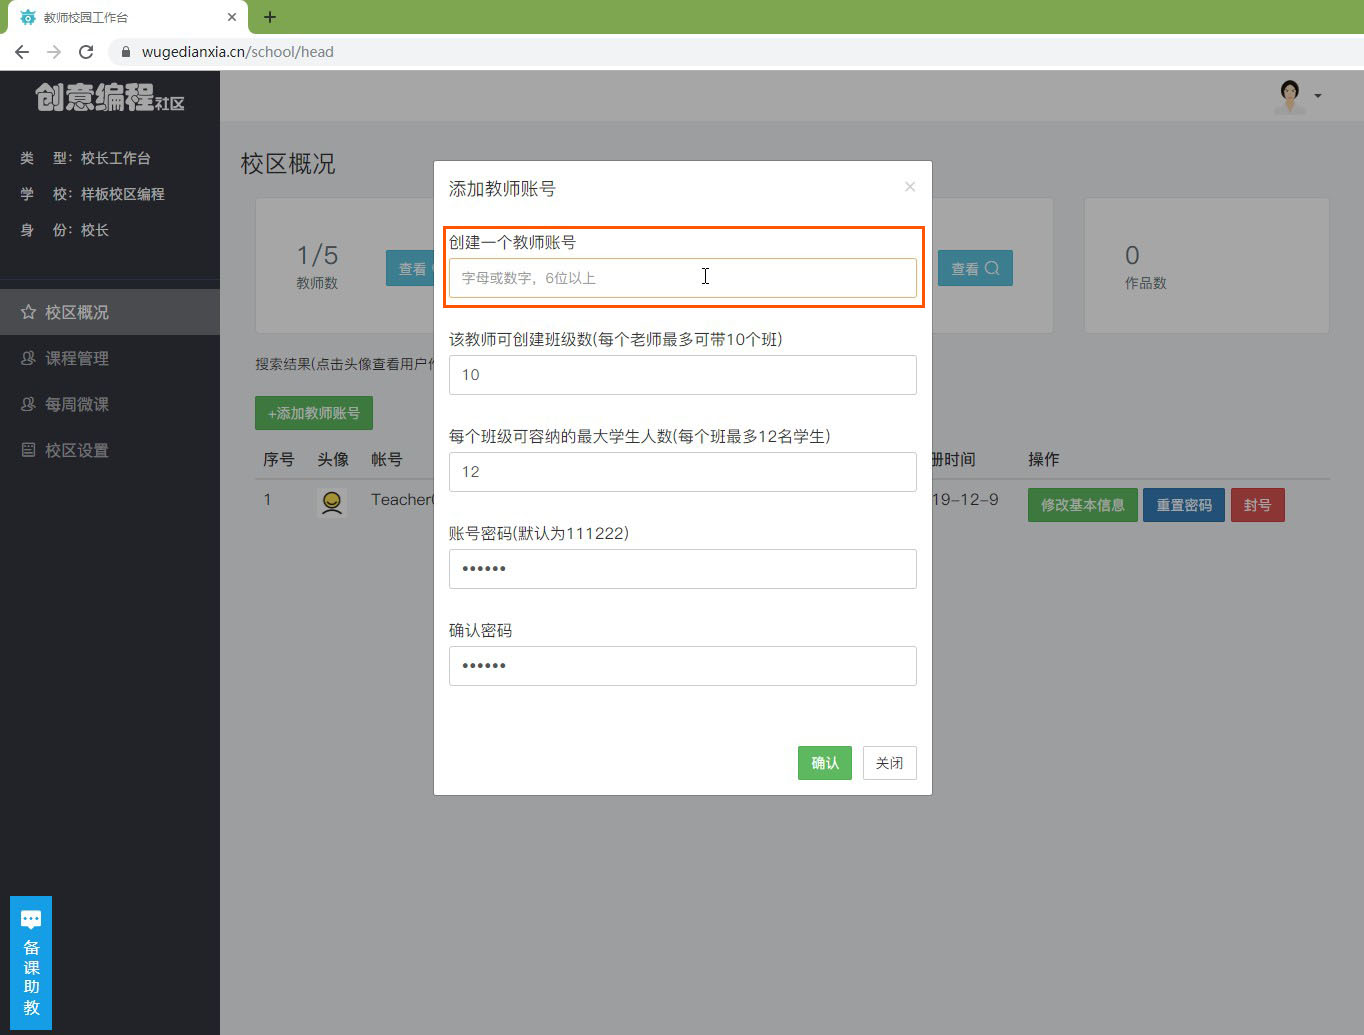Image resolution: width=1364 pixels, height=1035 pixels.
Task: Close the 教师校园工作台 browser tab
Action: click(232, 17)
